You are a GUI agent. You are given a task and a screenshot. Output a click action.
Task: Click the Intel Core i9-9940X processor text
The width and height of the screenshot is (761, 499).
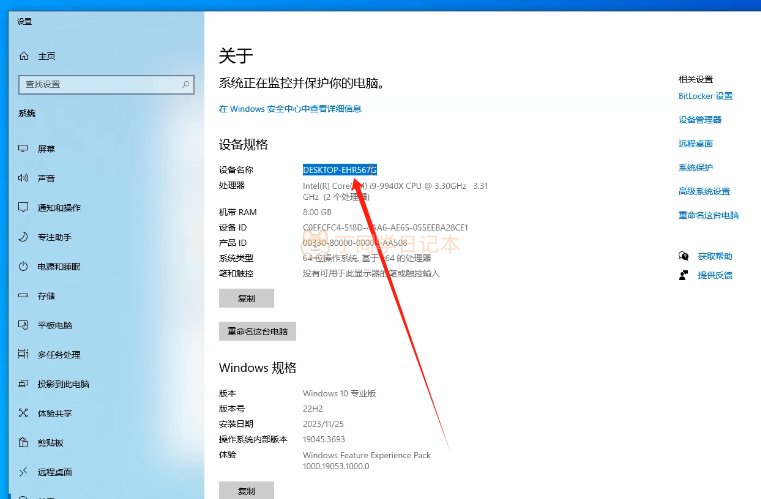click(x=395, y=191)
